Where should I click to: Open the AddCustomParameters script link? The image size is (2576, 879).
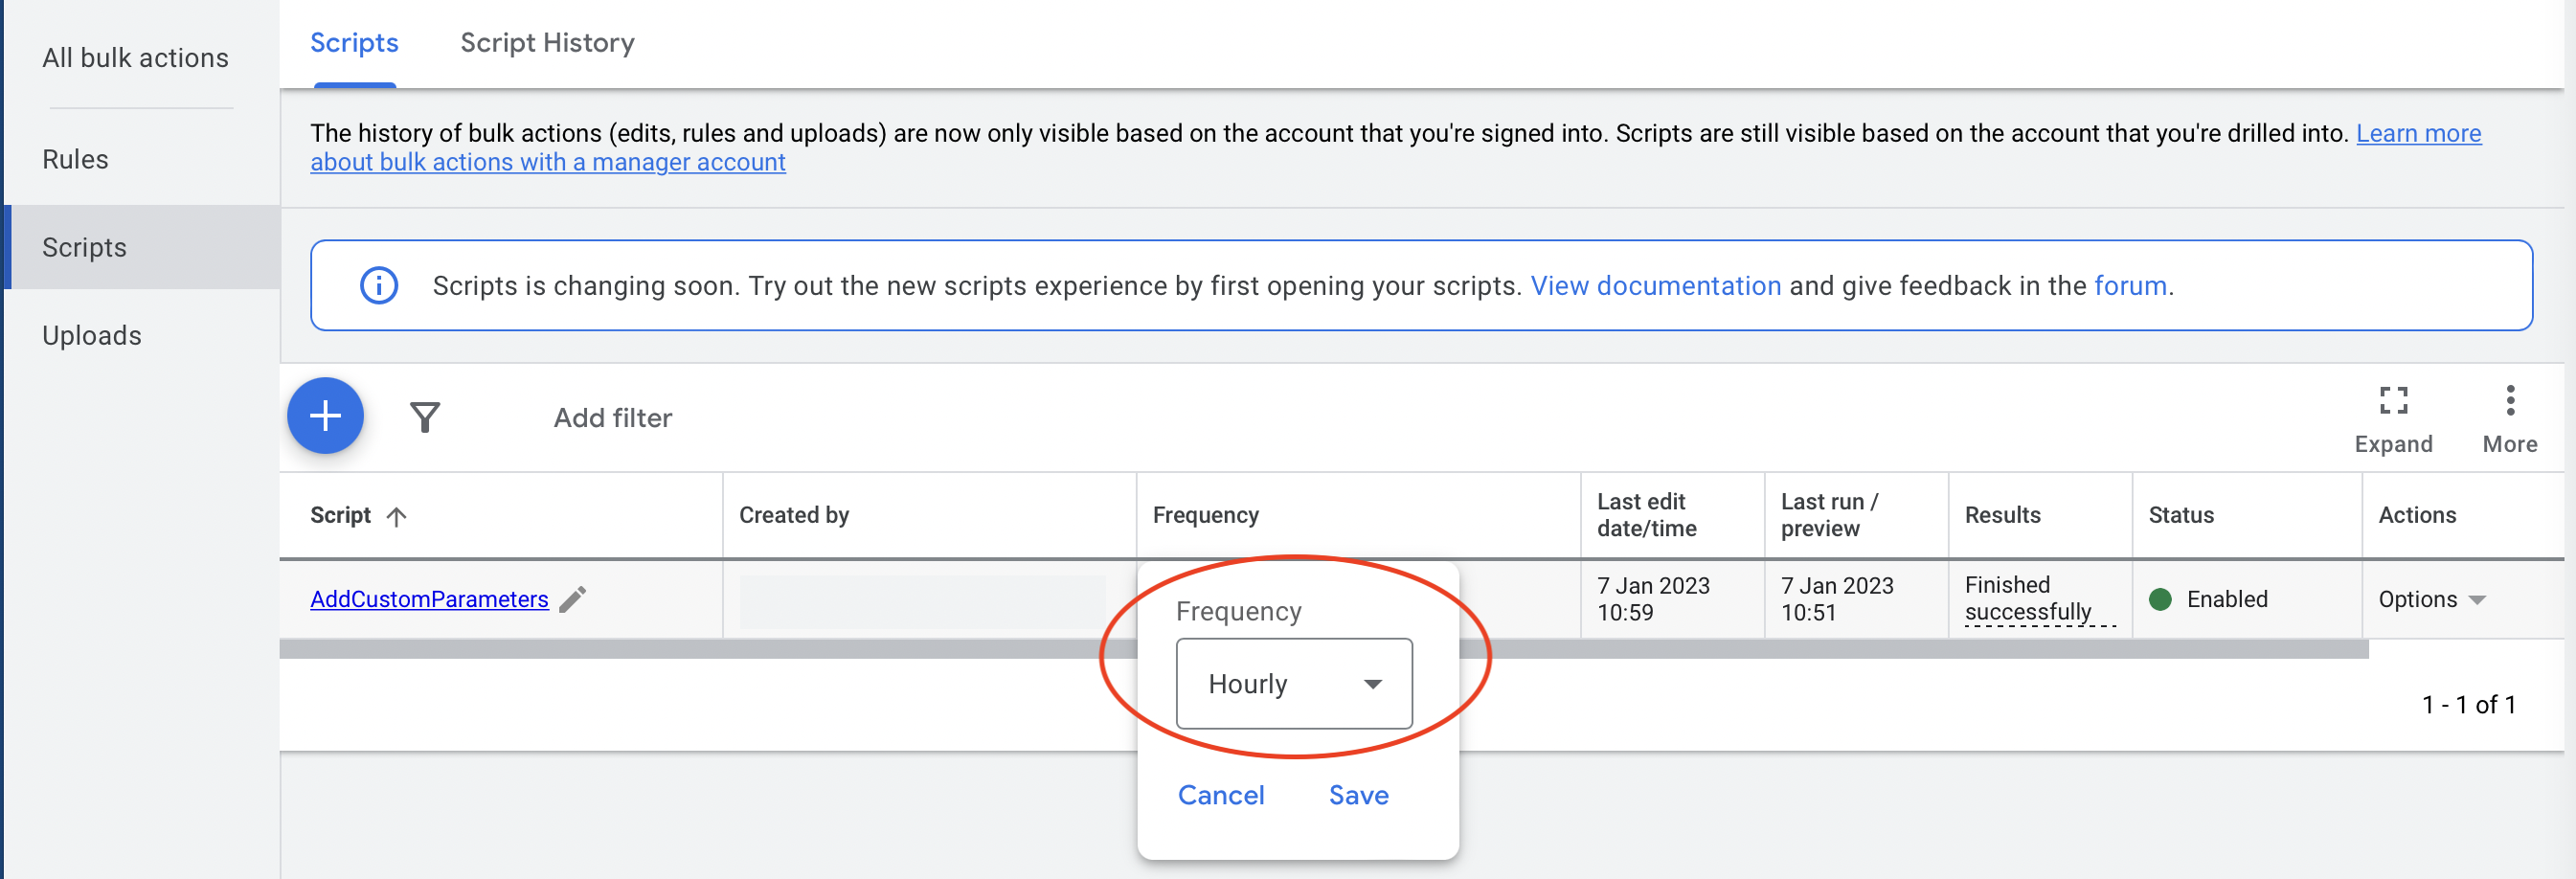pyautogui.click(x=429, y=599)
